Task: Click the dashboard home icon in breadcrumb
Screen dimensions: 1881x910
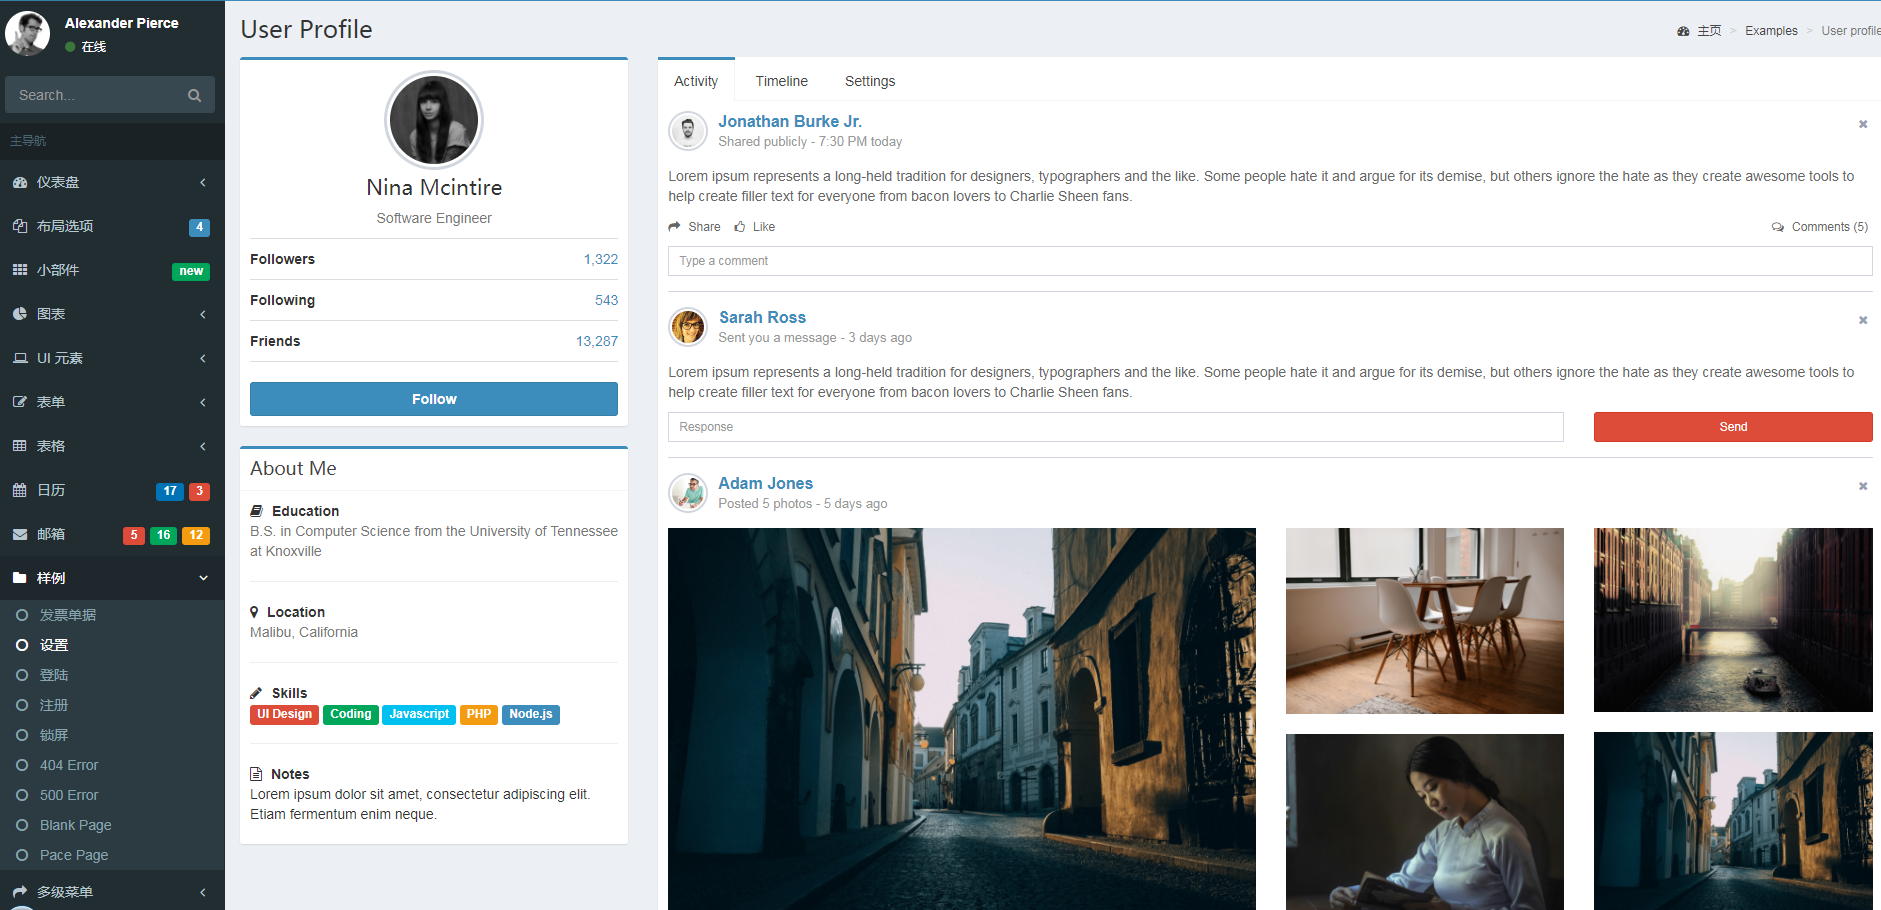Action: pos(1683,31)
